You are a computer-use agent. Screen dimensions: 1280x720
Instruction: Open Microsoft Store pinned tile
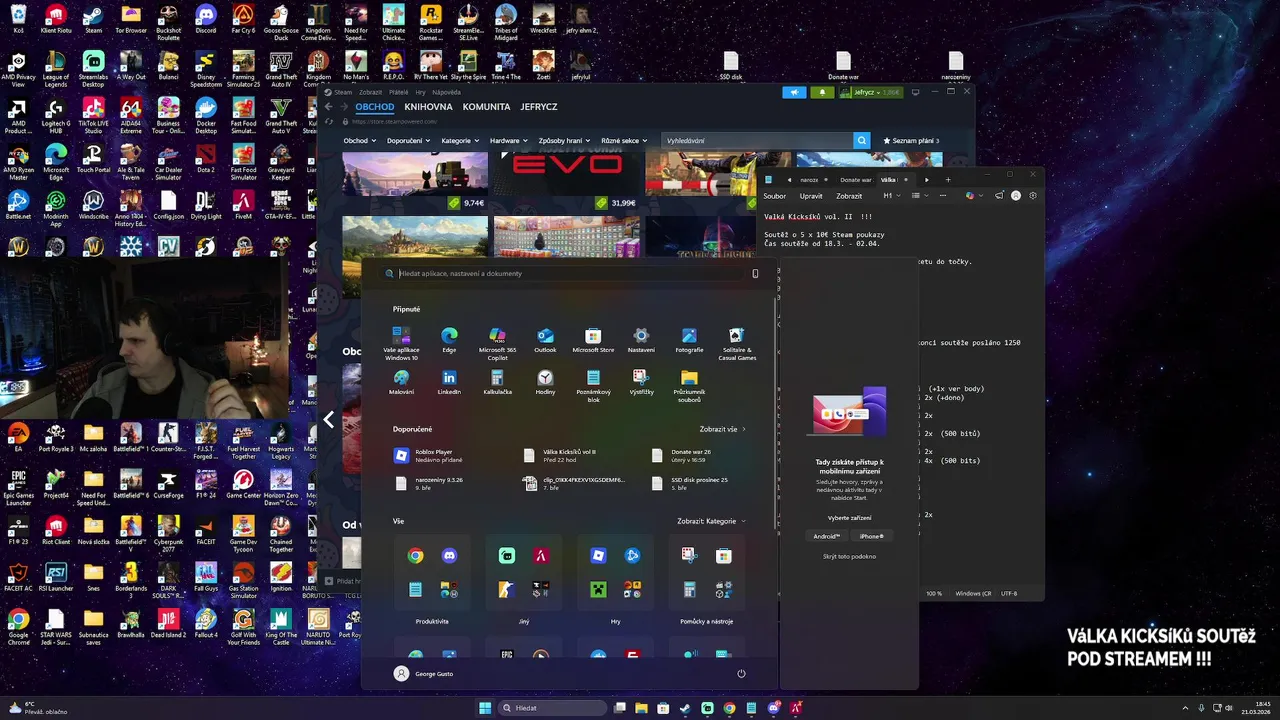tap(593, 340)
